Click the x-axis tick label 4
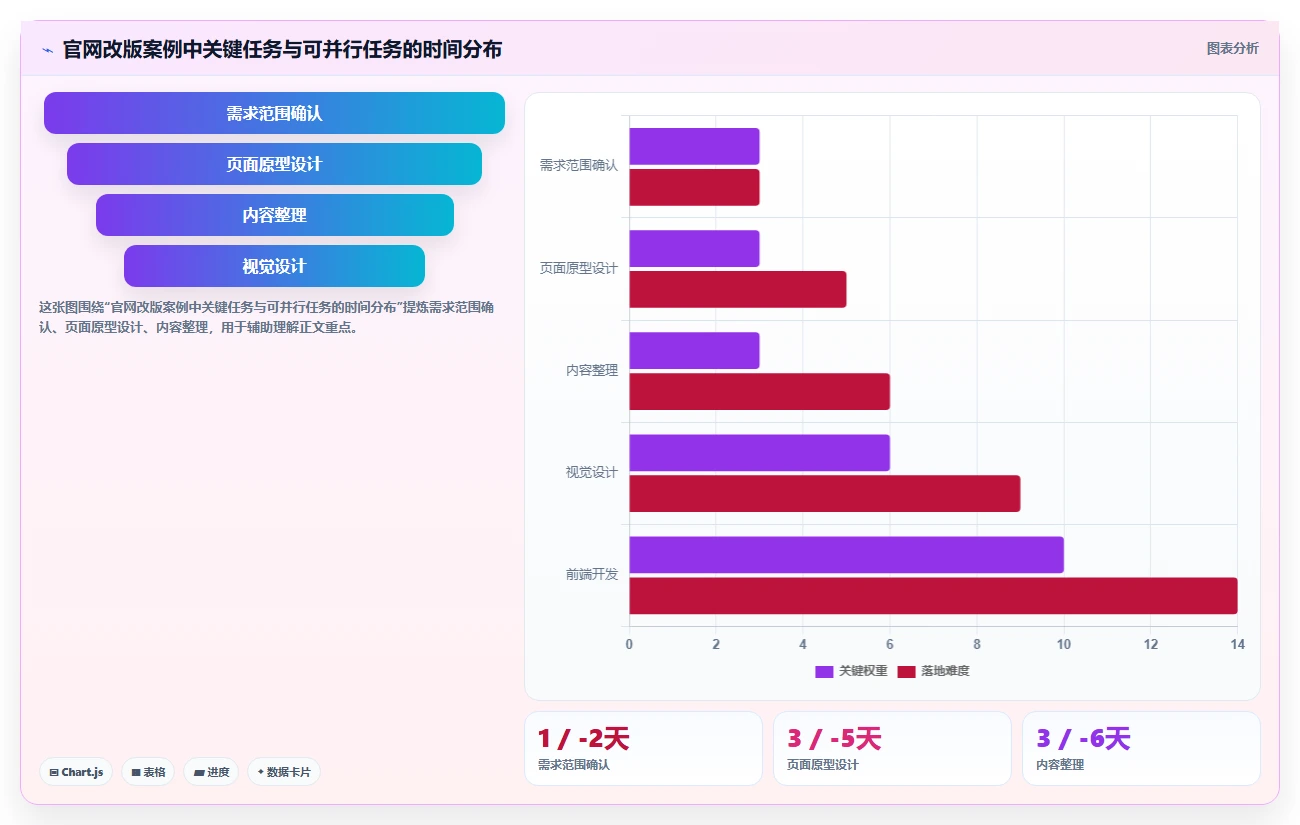 803,645
